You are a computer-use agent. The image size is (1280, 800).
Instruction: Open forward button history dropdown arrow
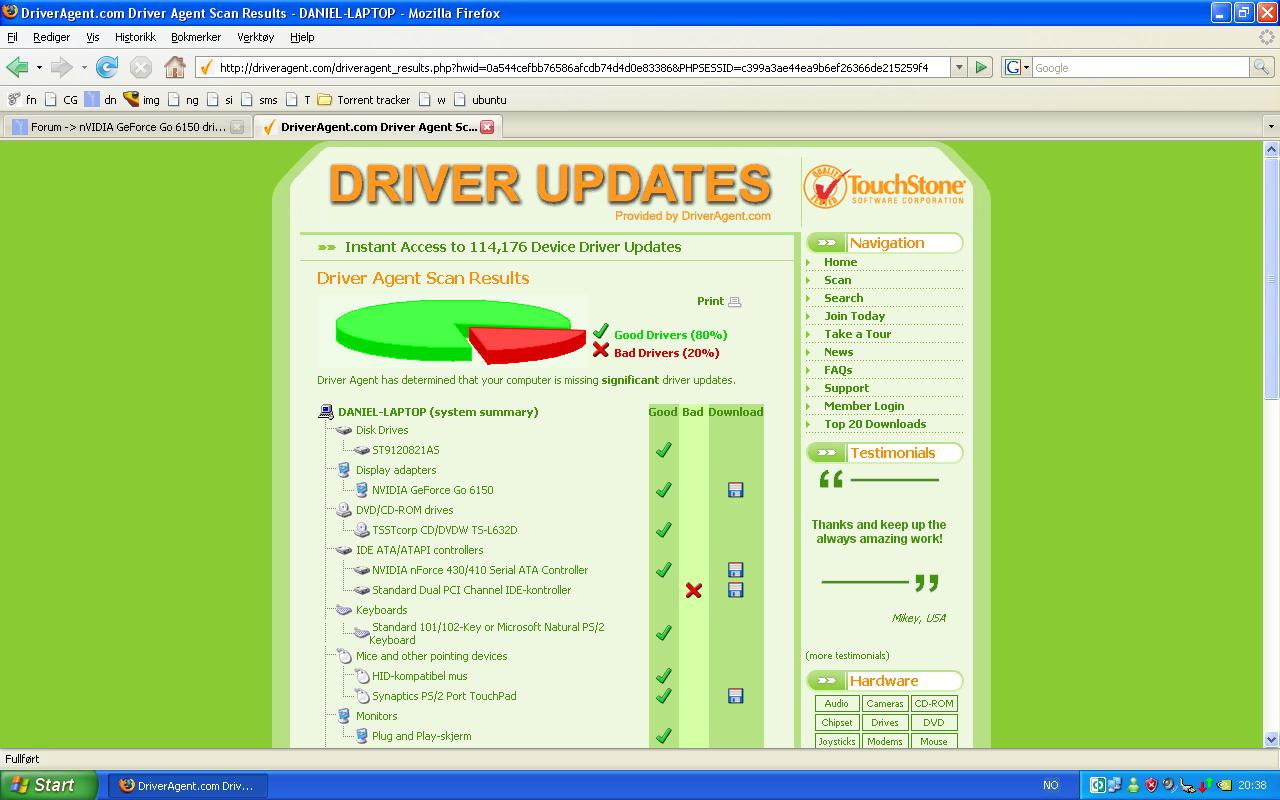point(84,67)
